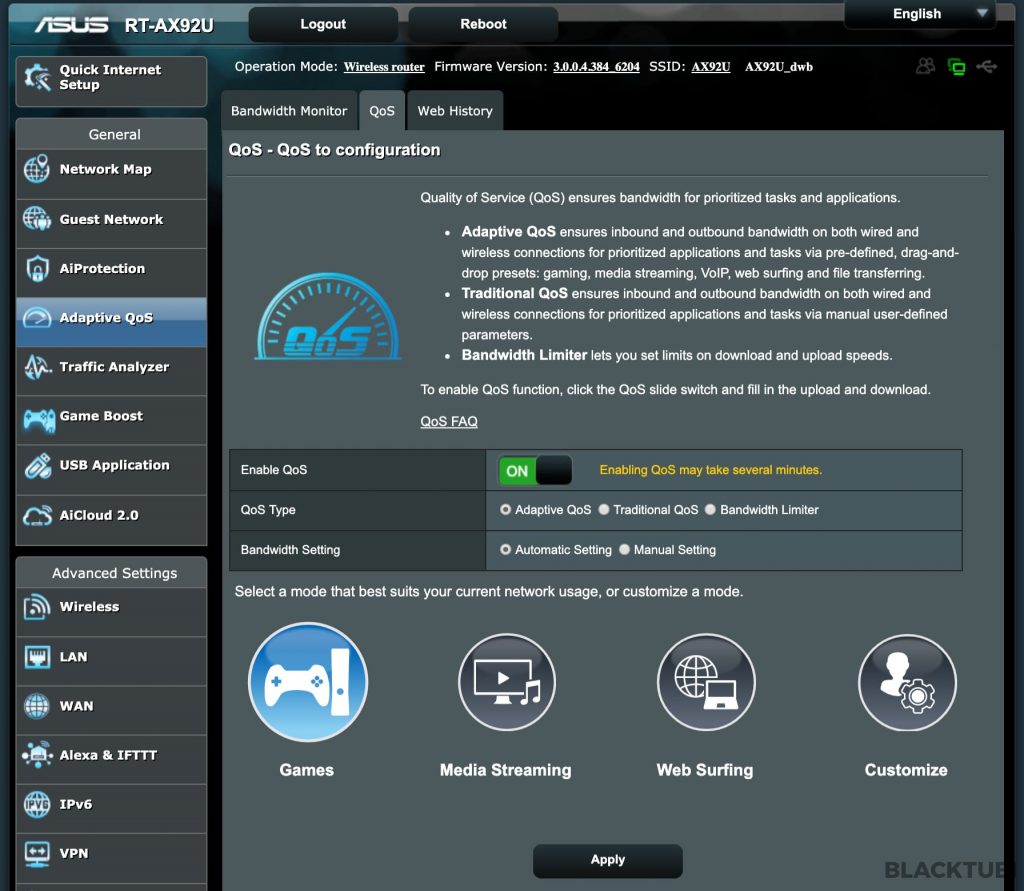Click the Guest Network icon
This screenshot has height=891, width=1024.
pyautogui.click(x=37, y=219)
